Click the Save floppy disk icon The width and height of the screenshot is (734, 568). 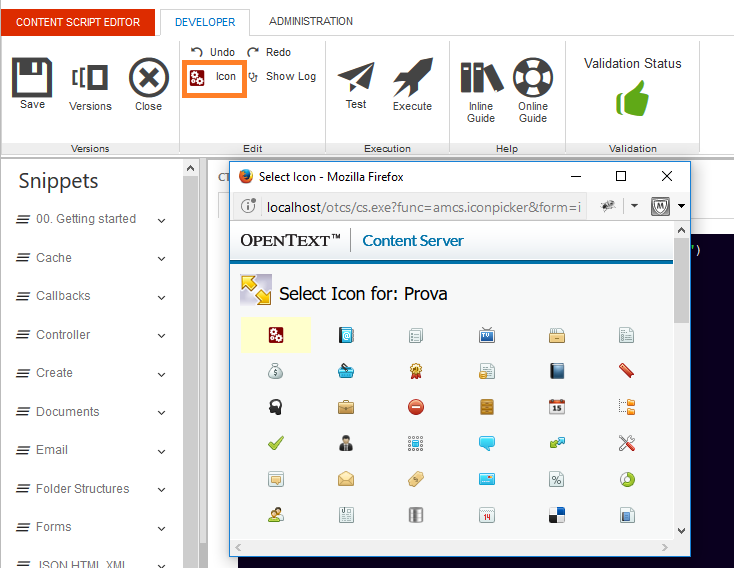(x=32, y=80)
